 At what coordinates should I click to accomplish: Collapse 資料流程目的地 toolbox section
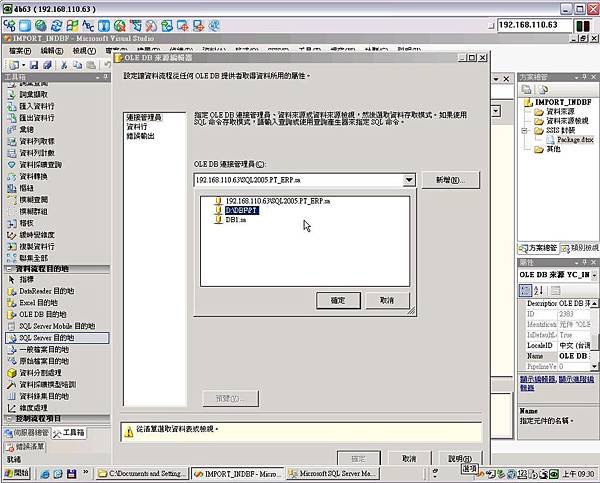(9, 269)
